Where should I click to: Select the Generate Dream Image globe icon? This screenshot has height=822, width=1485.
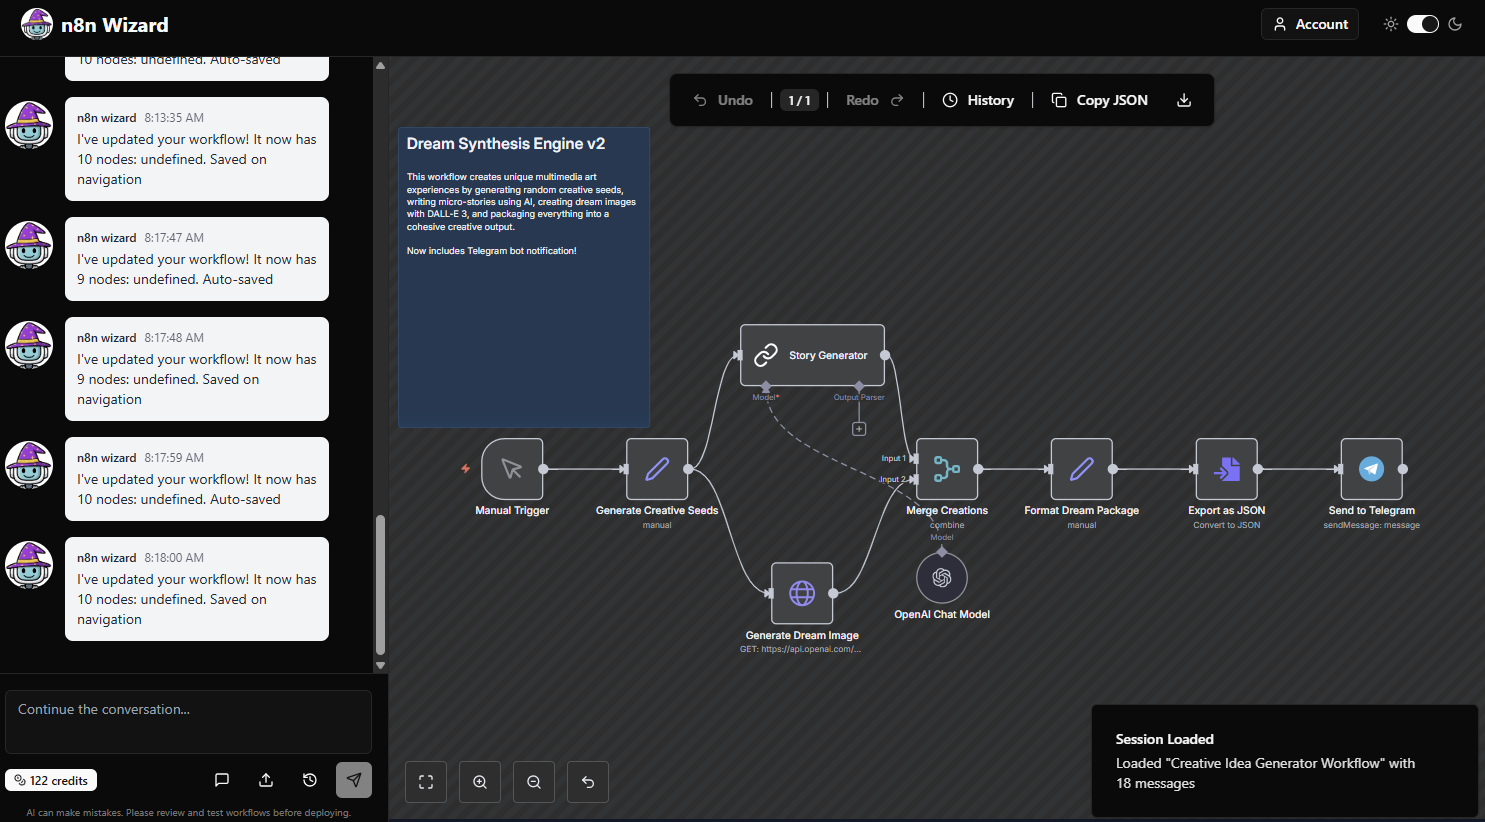(801, 592)
